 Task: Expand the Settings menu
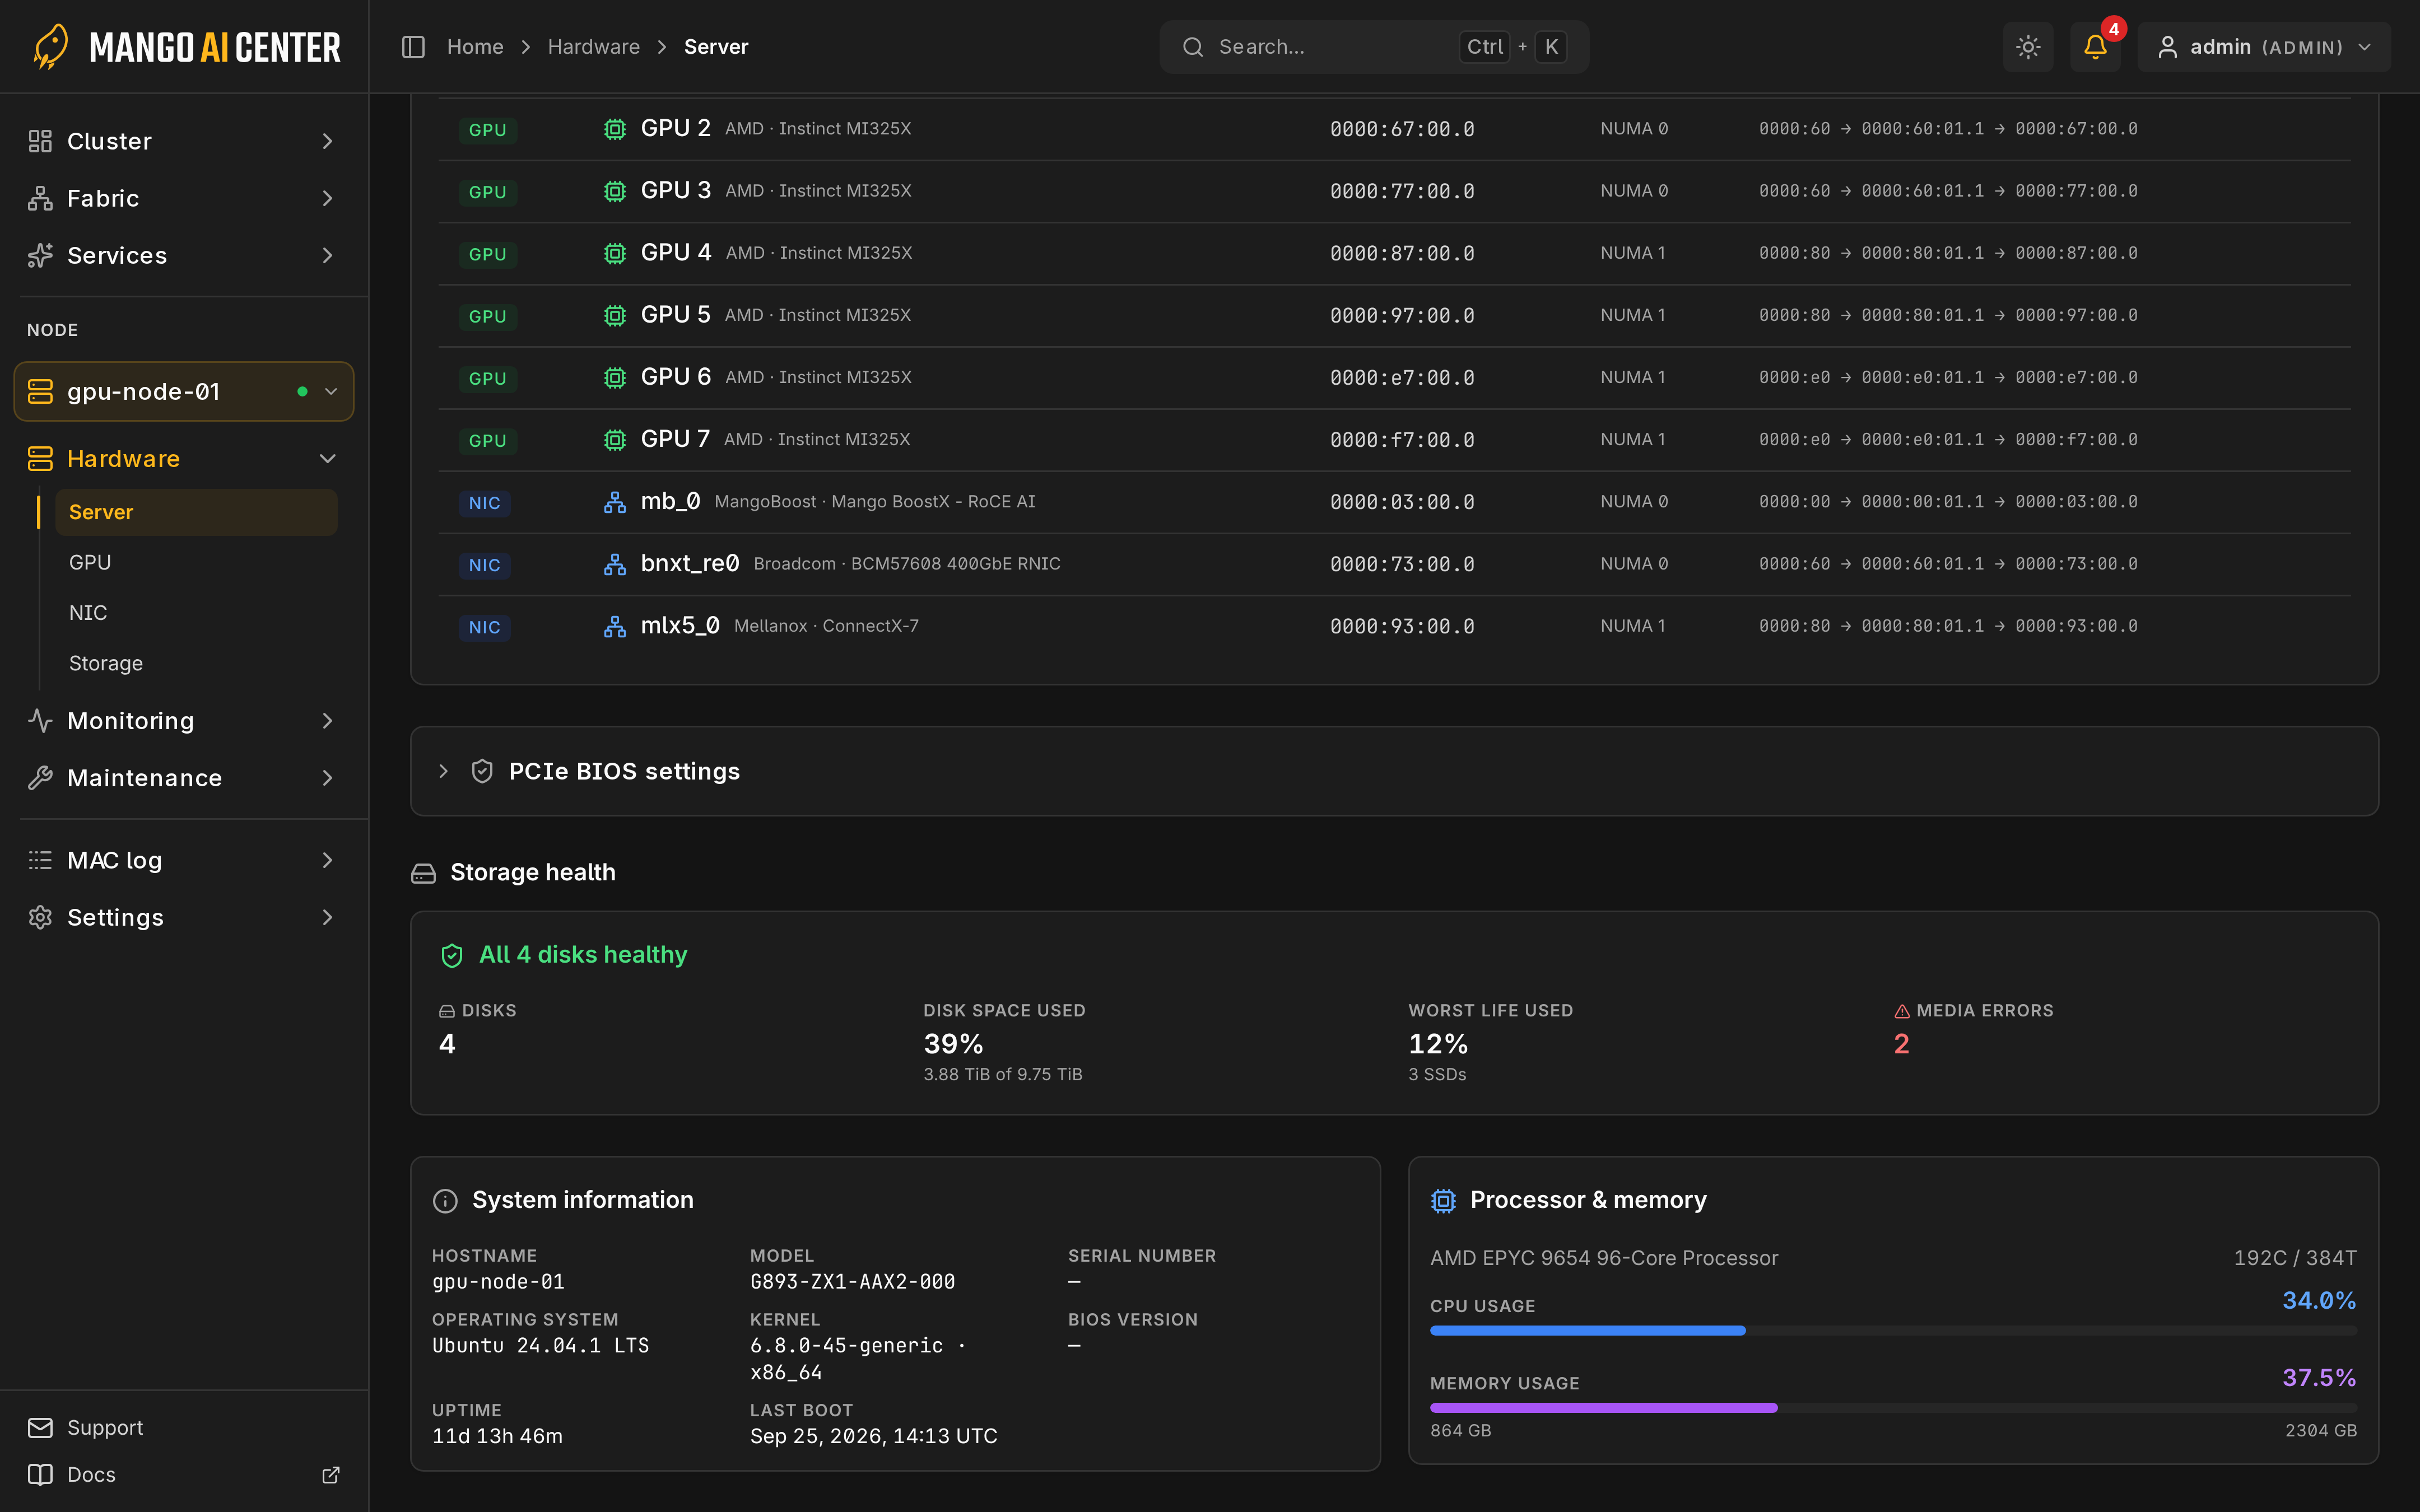coord(184,917)
